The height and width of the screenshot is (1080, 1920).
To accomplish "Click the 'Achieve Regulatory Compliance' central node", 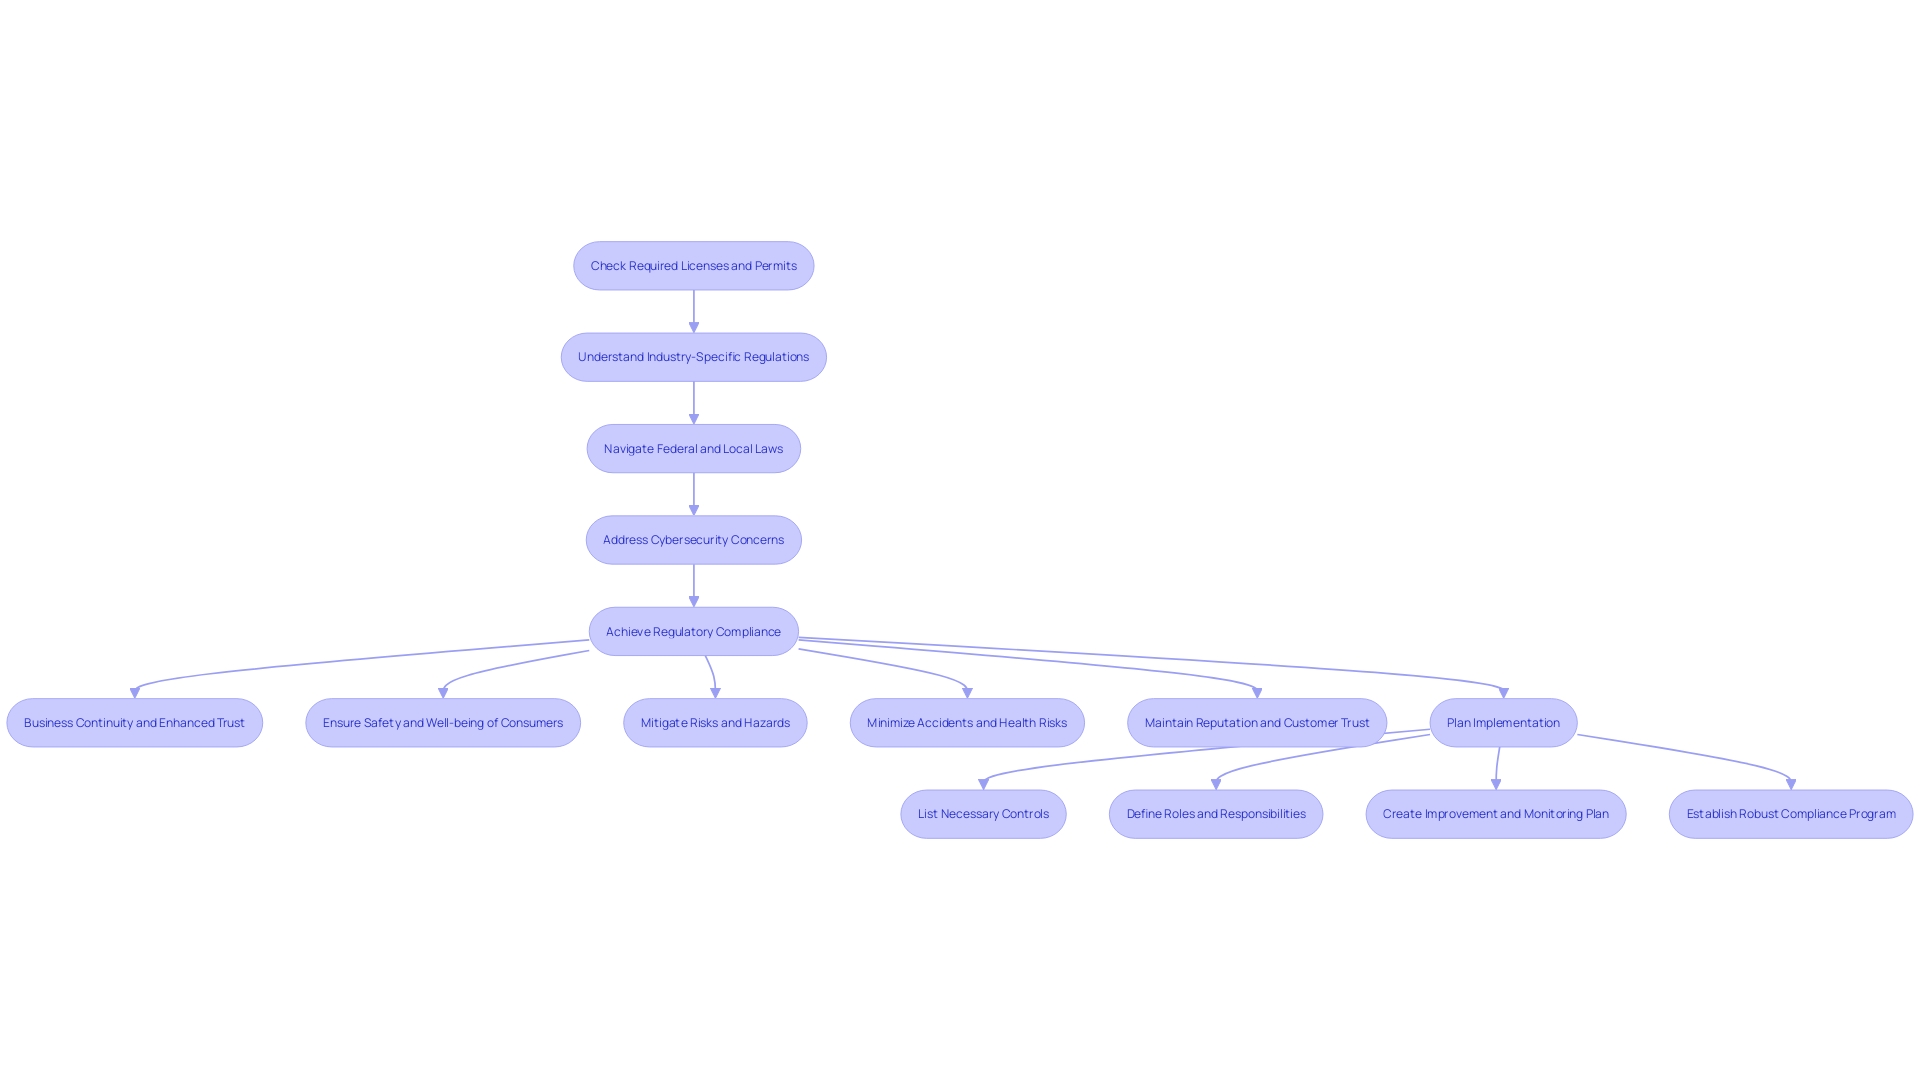I will pyautogui.click(x=692, y=630).
